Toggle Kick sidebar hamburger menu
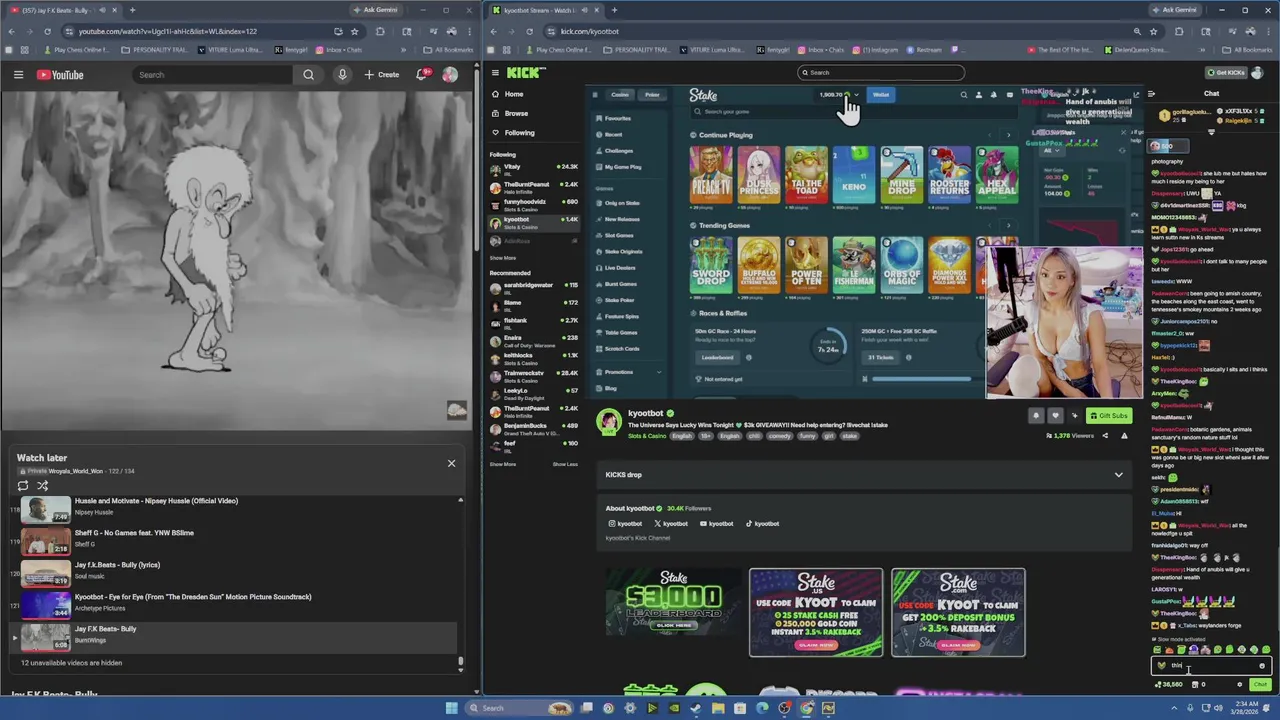The height and width of the screenshot is (720, 1280). click(494, 73)
